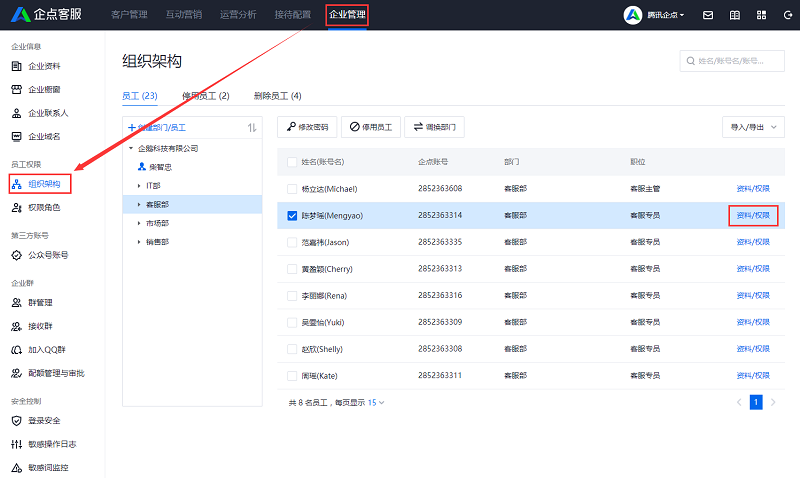Open 权限角色 in the sidebar
The image size is (800, 478).
pyautogui.click(x=43, y=207)
